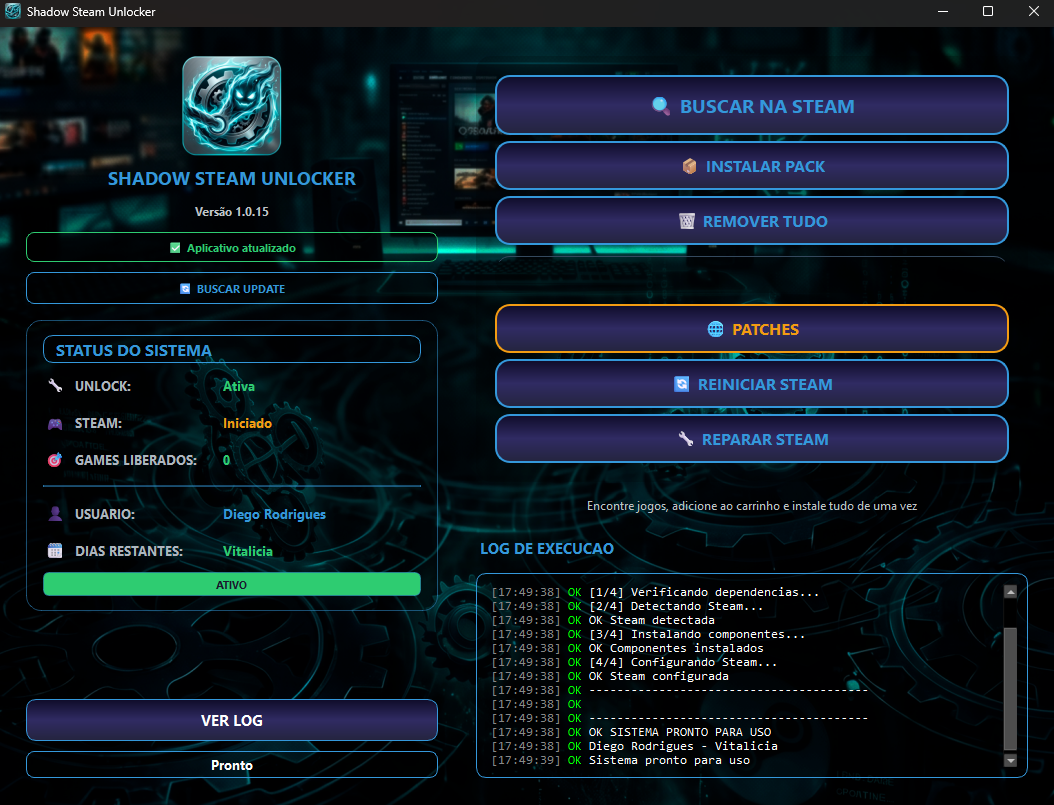The width and height of the screenshot is (1054, 805).
Task: Click the execution log scrollbar thumb
Action: tap(1010, 689)
